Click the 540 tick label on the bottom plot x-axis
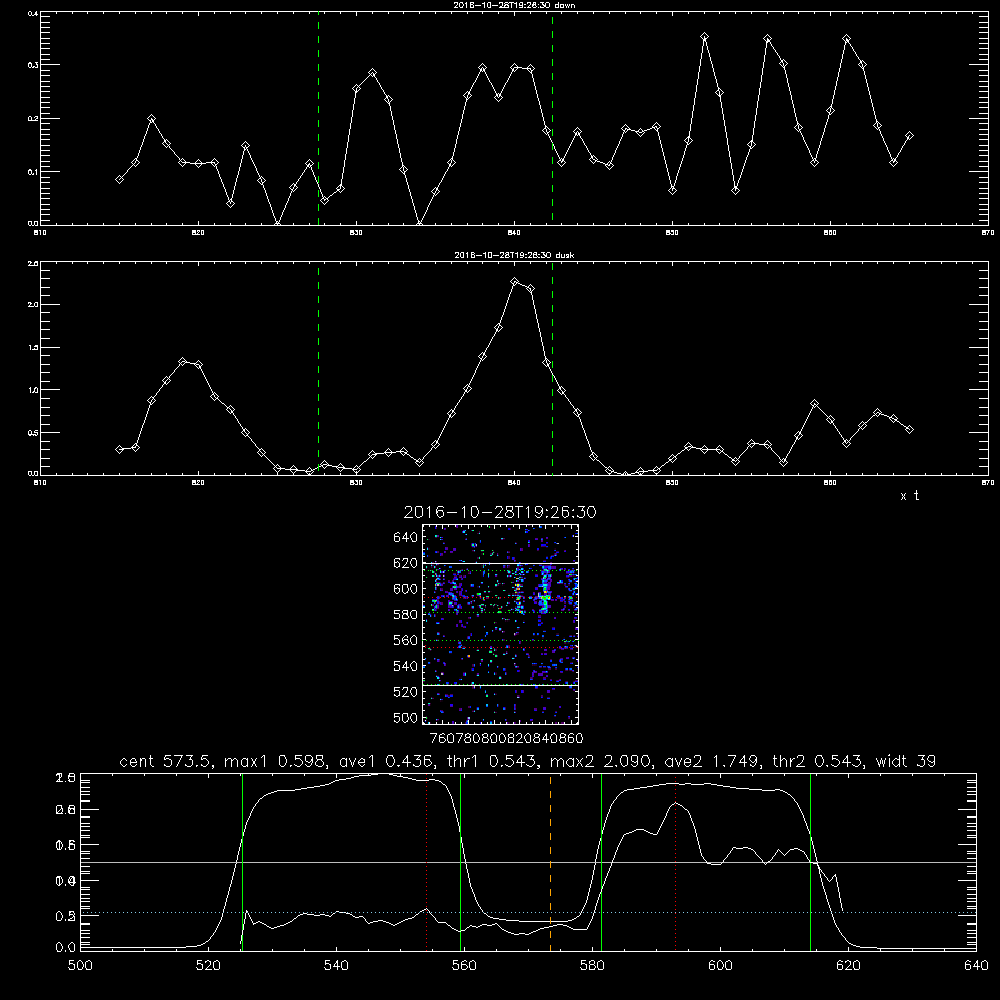 pos(336,966)
